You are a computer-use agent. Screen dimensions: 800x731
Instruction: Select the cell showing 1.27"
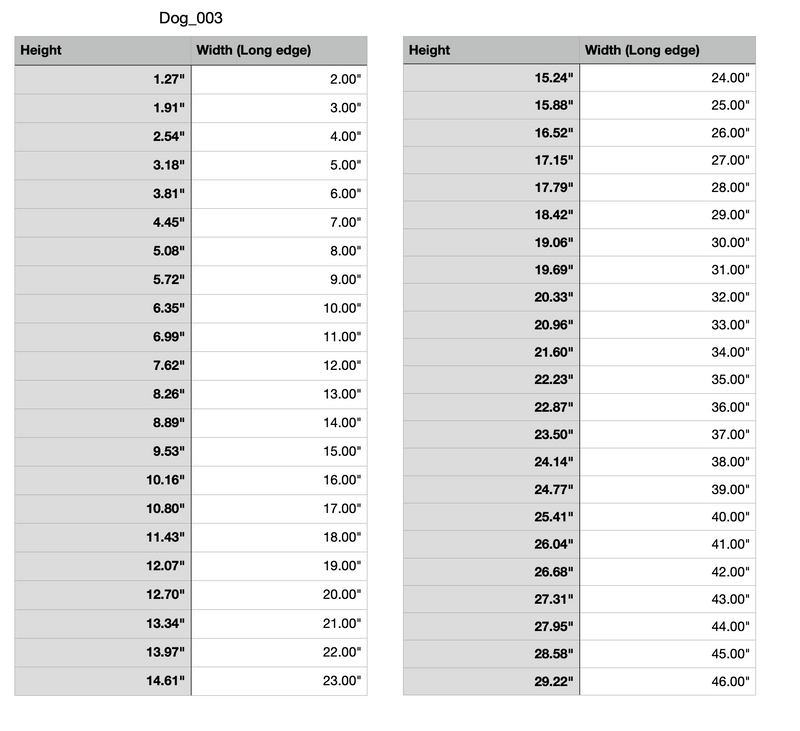pos(103,80)
